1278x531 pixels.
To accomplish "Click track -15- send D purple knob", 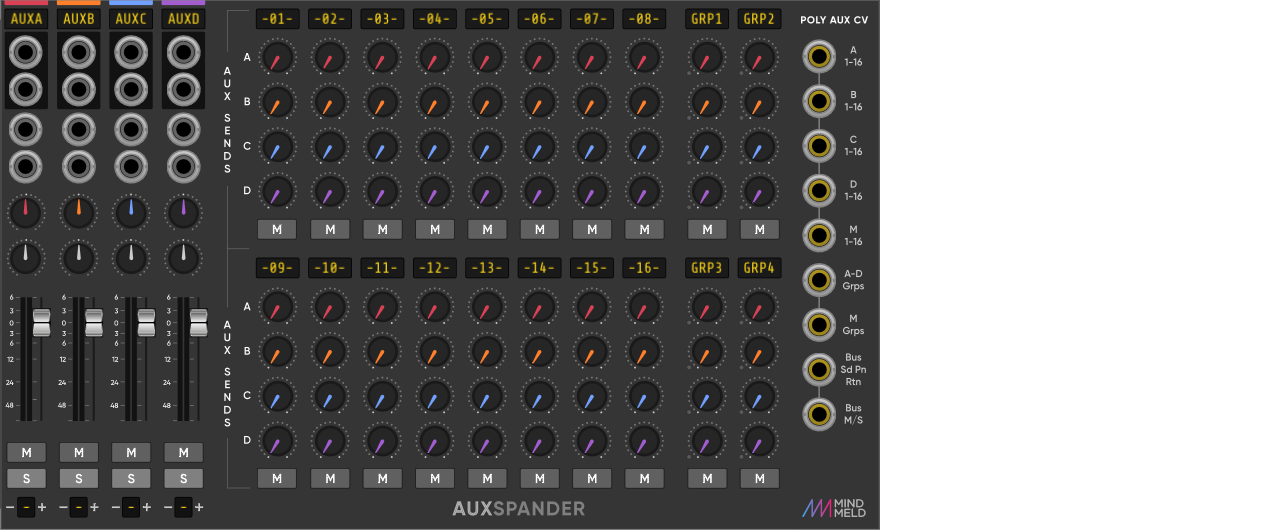I will [592, 439].
